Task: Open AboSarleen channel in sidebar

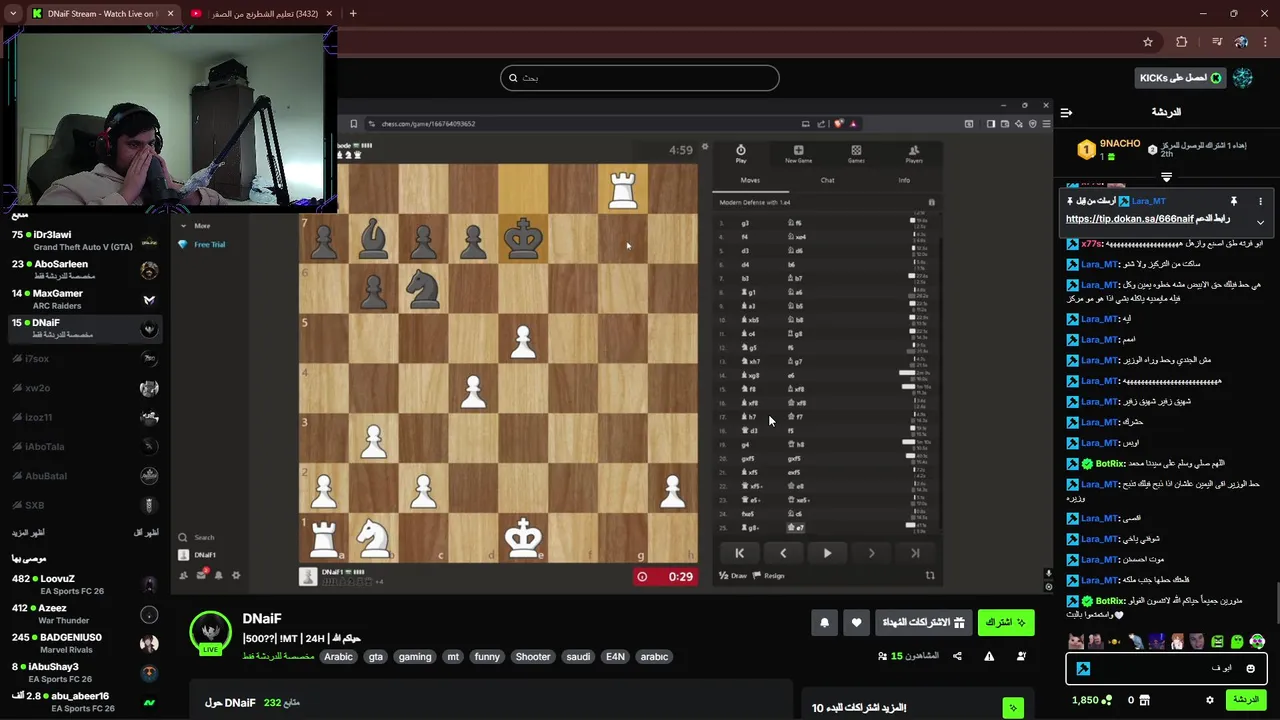Action: coord(84,270)
